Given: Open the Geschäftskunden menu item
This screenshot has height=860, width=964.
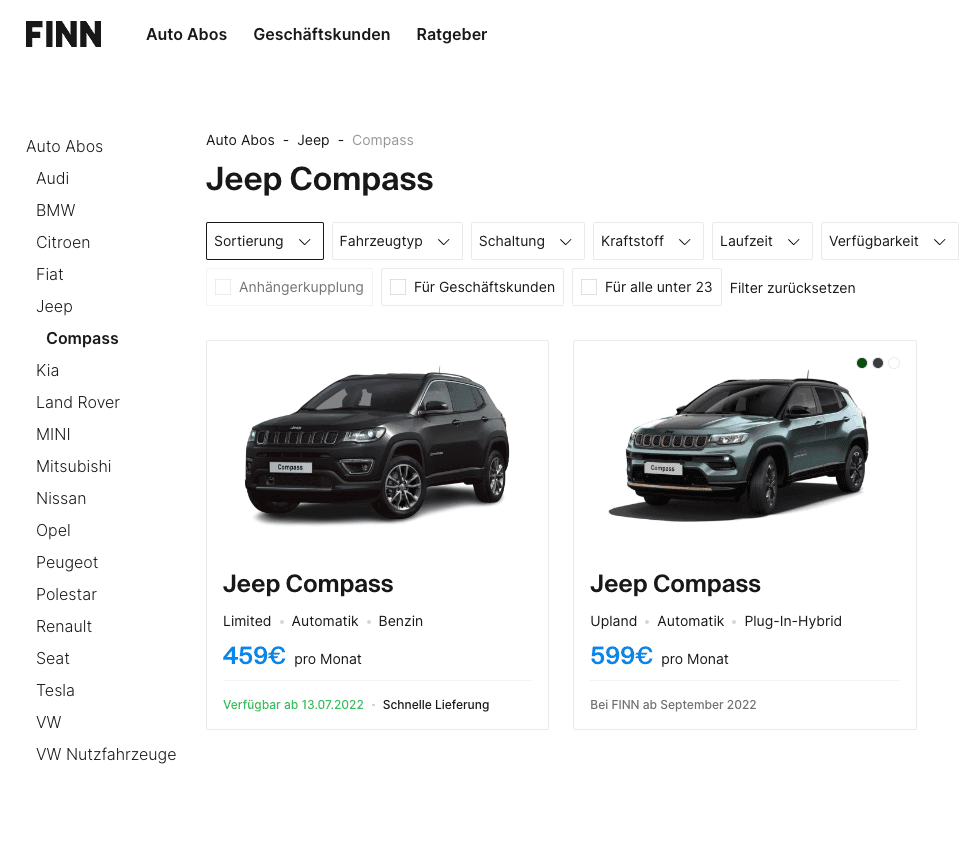Looking at the screenshot, I should (322, 34).
